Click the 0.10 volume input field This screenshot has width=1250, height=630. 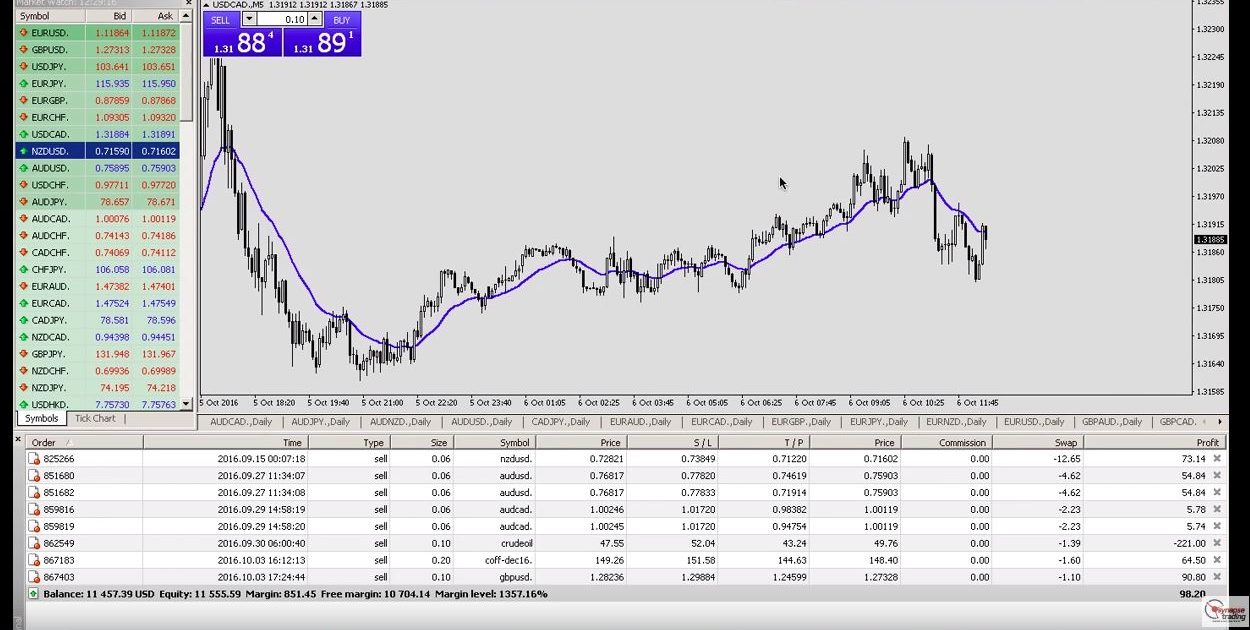point(283,20)
